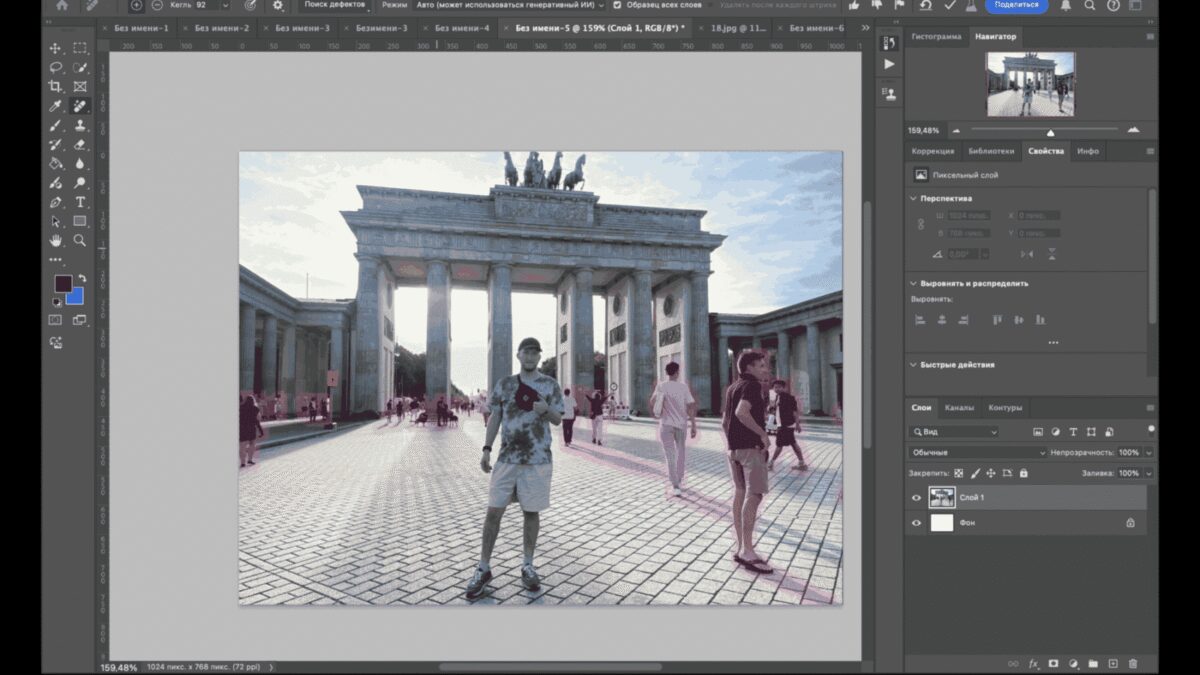Image resolution: width=1200 pixels, height=675 pixels.
Task: Delete layer using trash icon
Action: tap(1133, 663)
